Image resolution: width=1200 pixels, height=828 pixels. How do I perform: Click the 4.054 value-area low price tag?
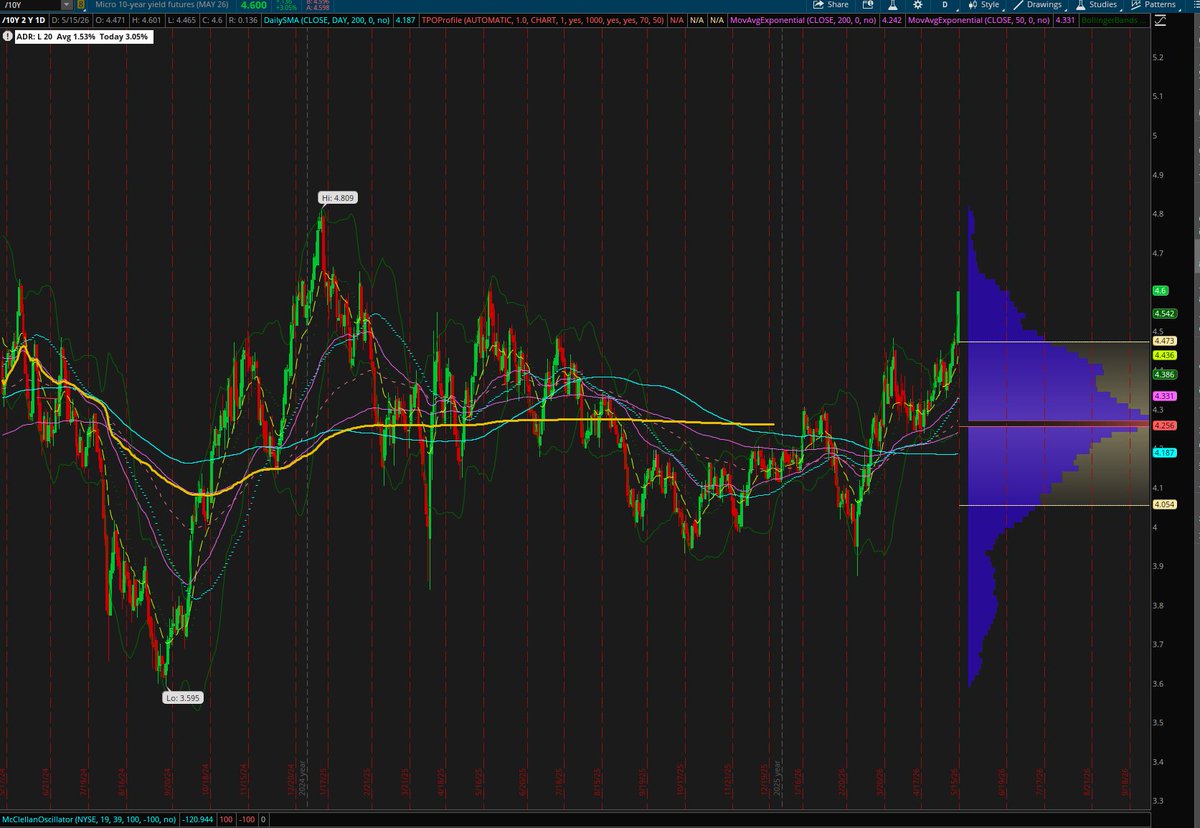click(1163, 505)
